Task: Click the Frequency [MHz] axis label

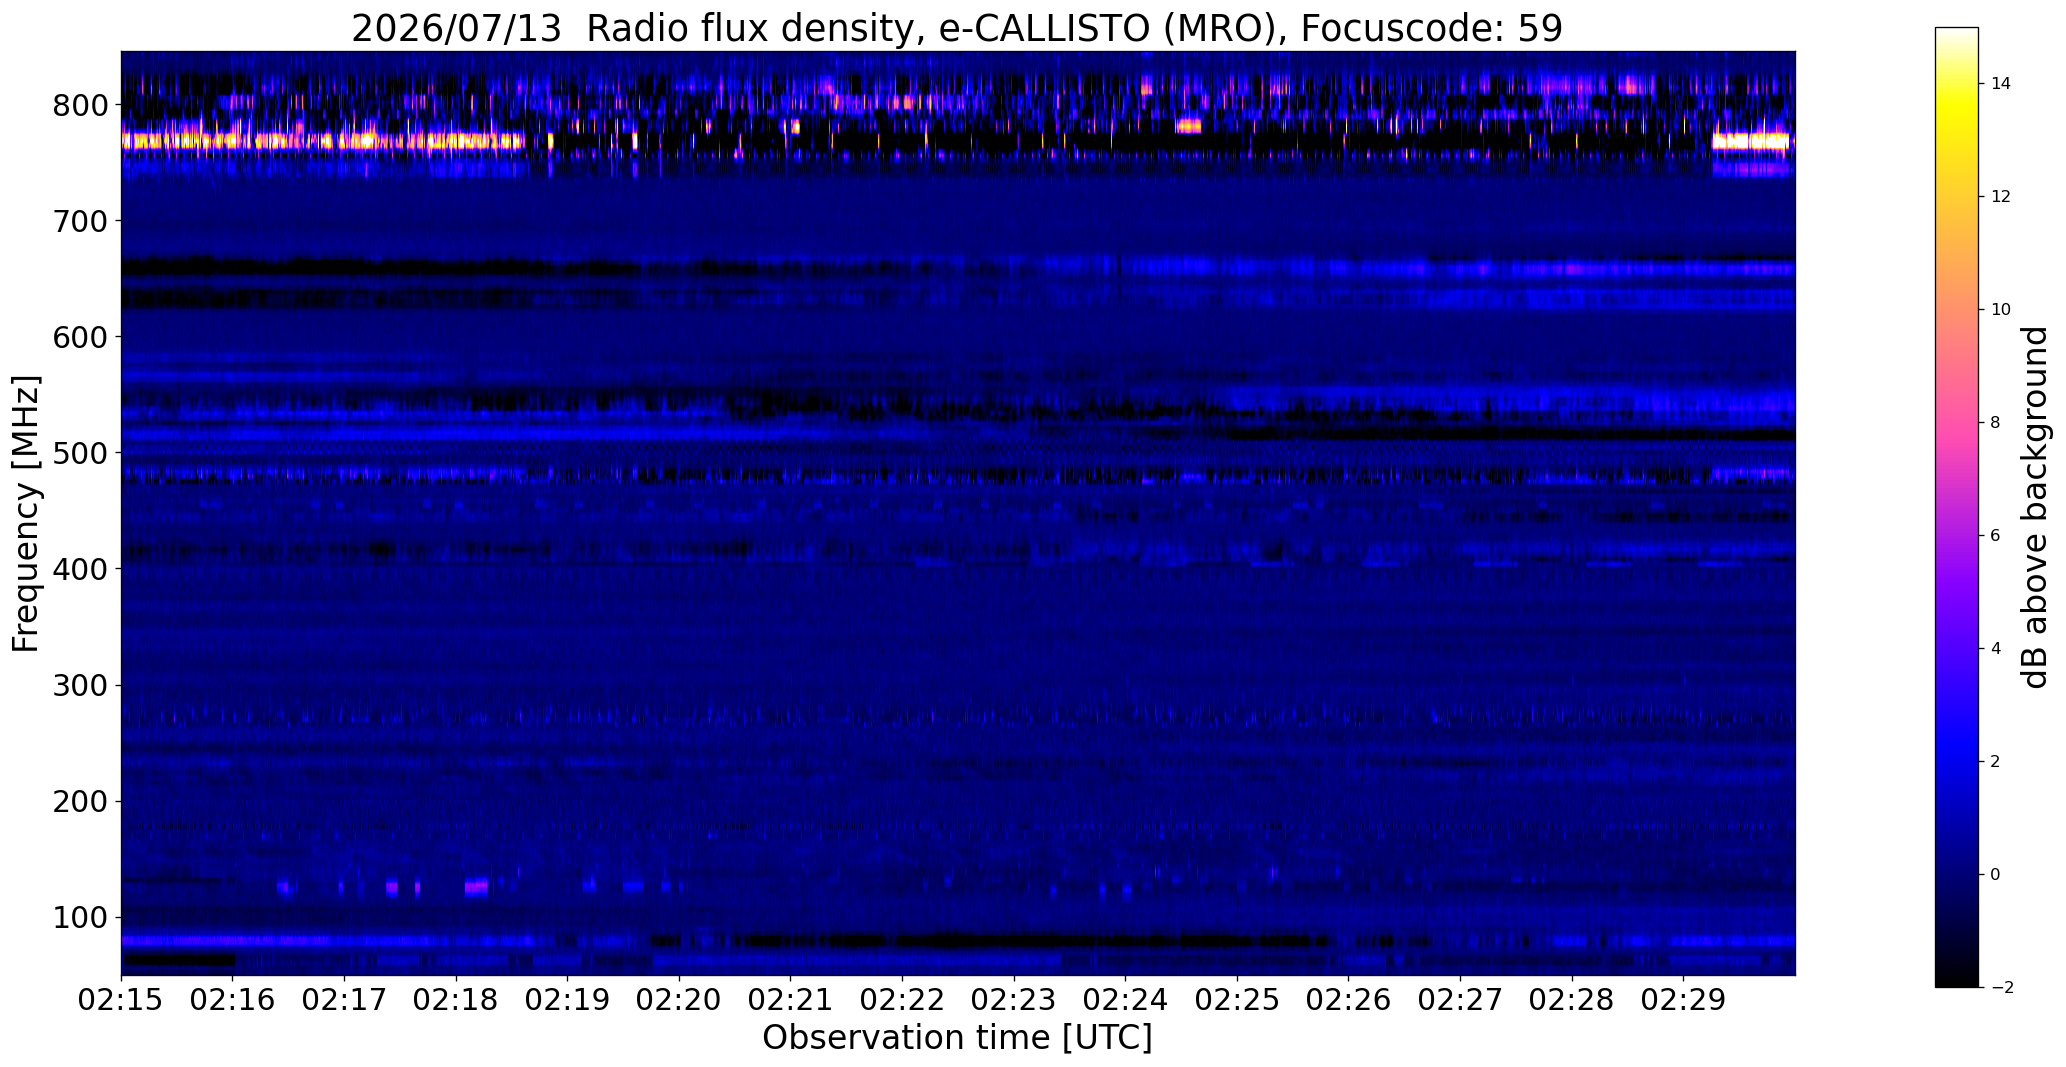Action: click(26, 514)
